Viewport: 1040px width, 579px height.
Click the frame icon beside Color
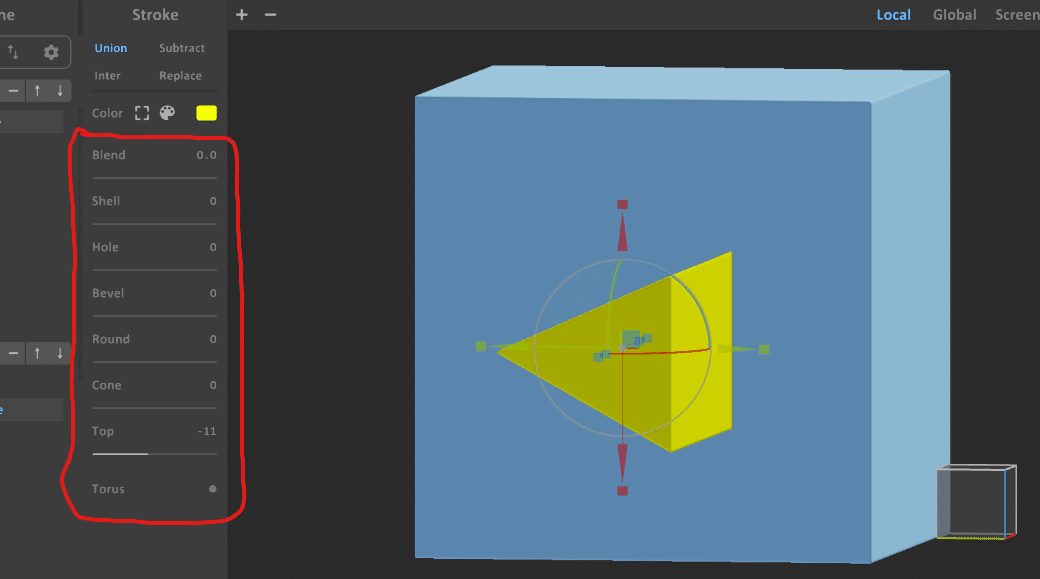pyautogui.click(x=142, y=113)
